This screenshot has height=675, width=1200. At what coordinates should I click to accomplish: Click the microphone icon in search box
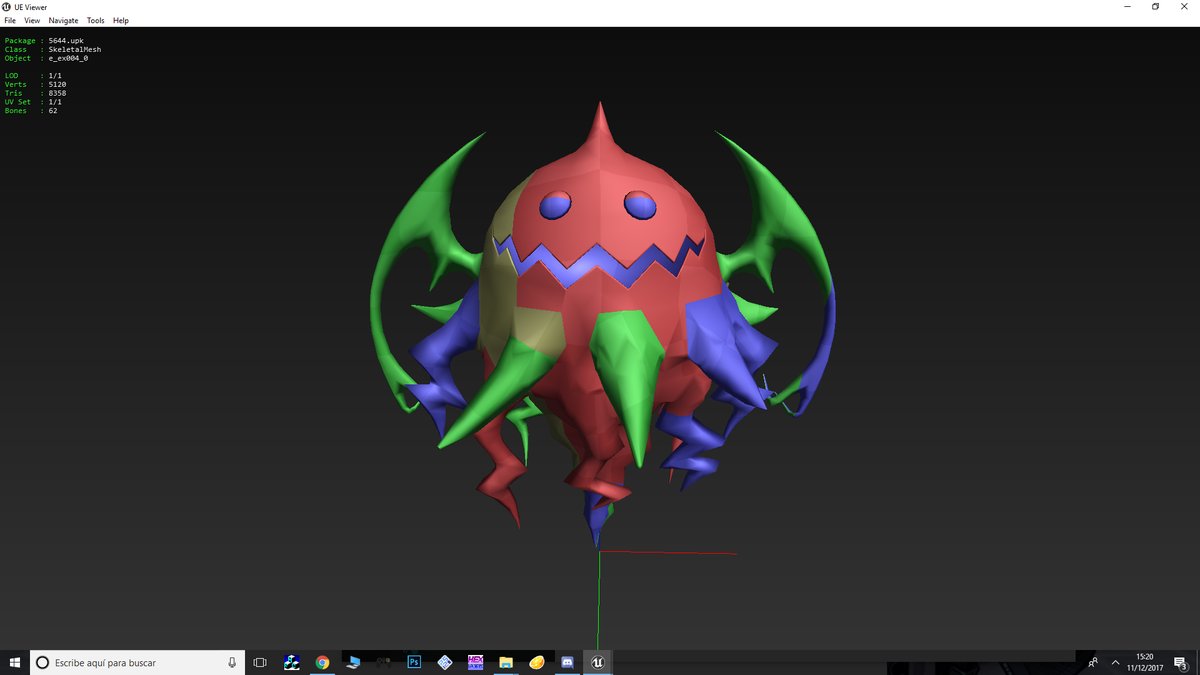232,662
